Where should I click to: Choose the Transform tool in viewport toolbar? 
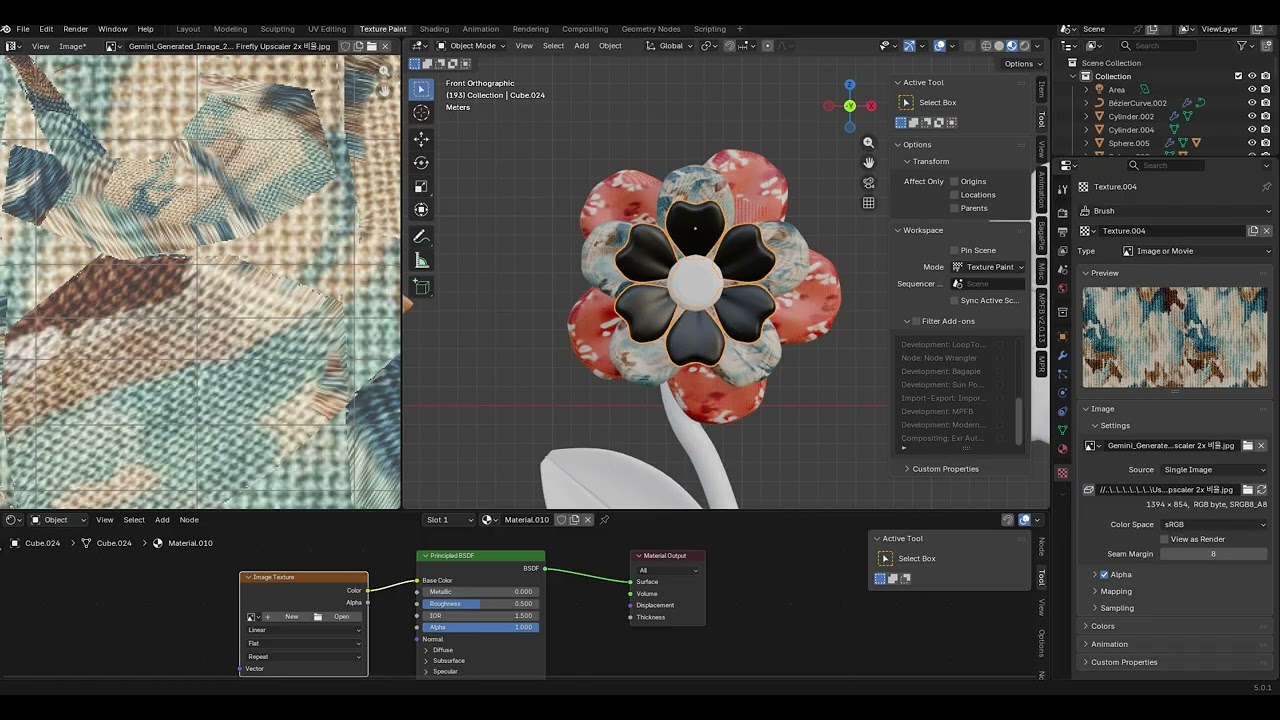(x=421, y=210)
